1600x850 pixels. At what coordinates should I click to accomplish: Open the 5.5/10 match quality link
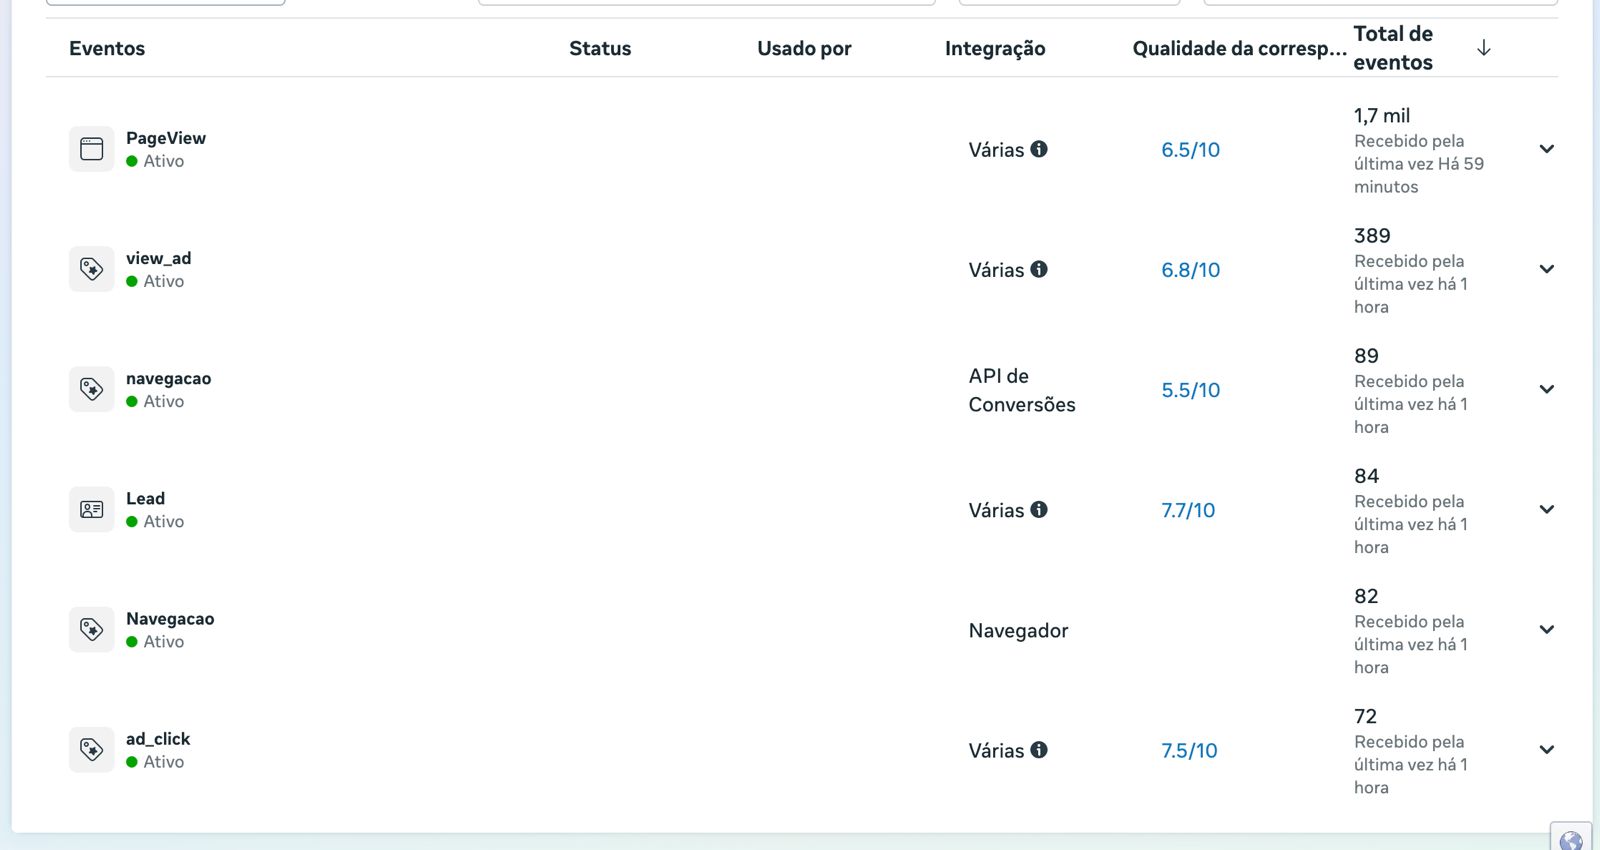pos(1190,390)
